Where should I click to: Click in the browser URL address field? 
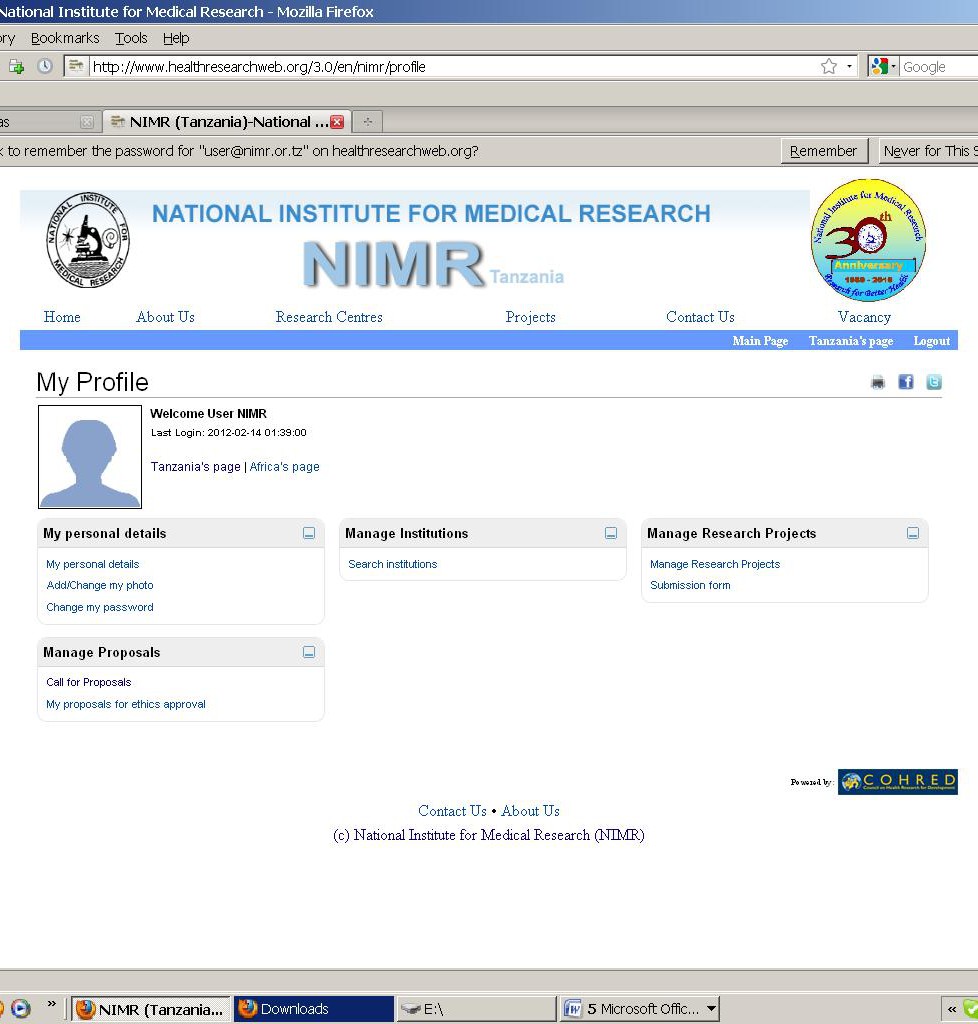pyautogui.click(x=450, y=67)
